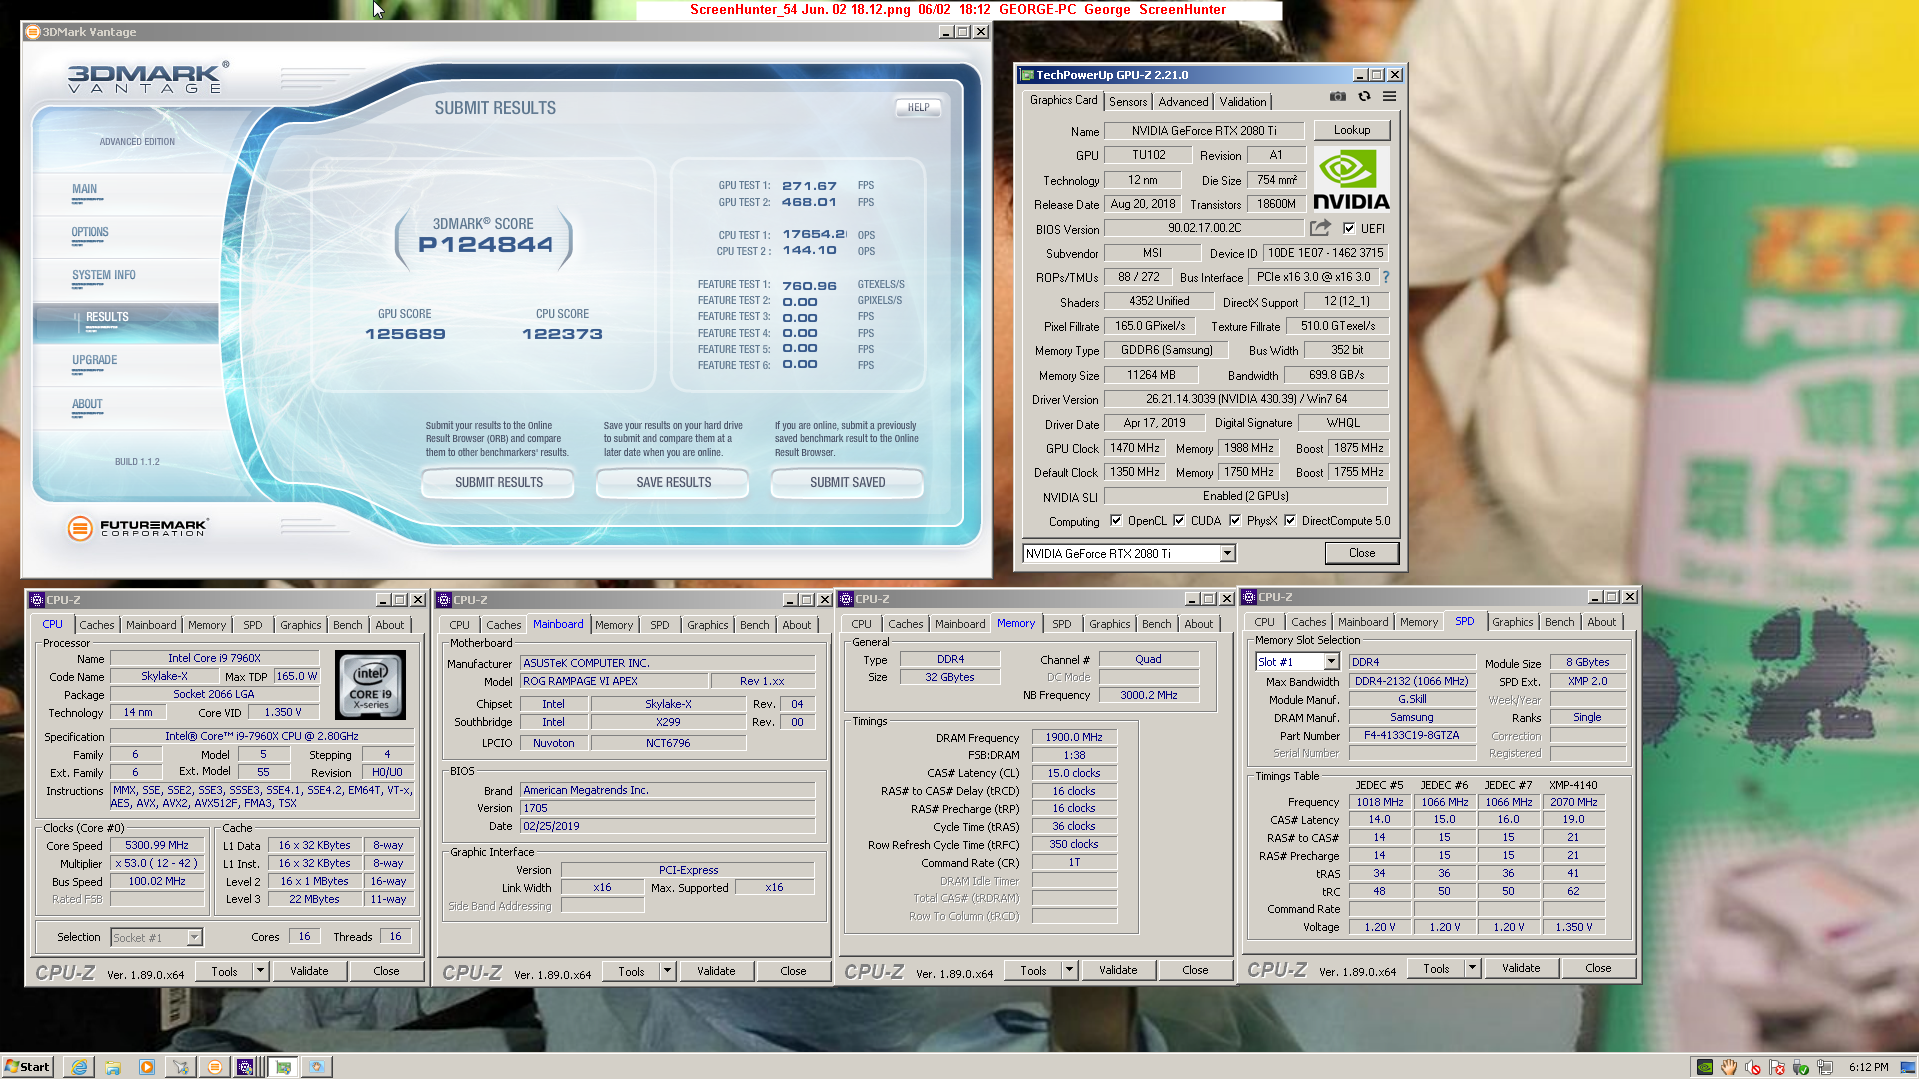Click the Futuremark logo in 3DMark
This screenshot has width=1919, height=1079.
click(138, 528)
